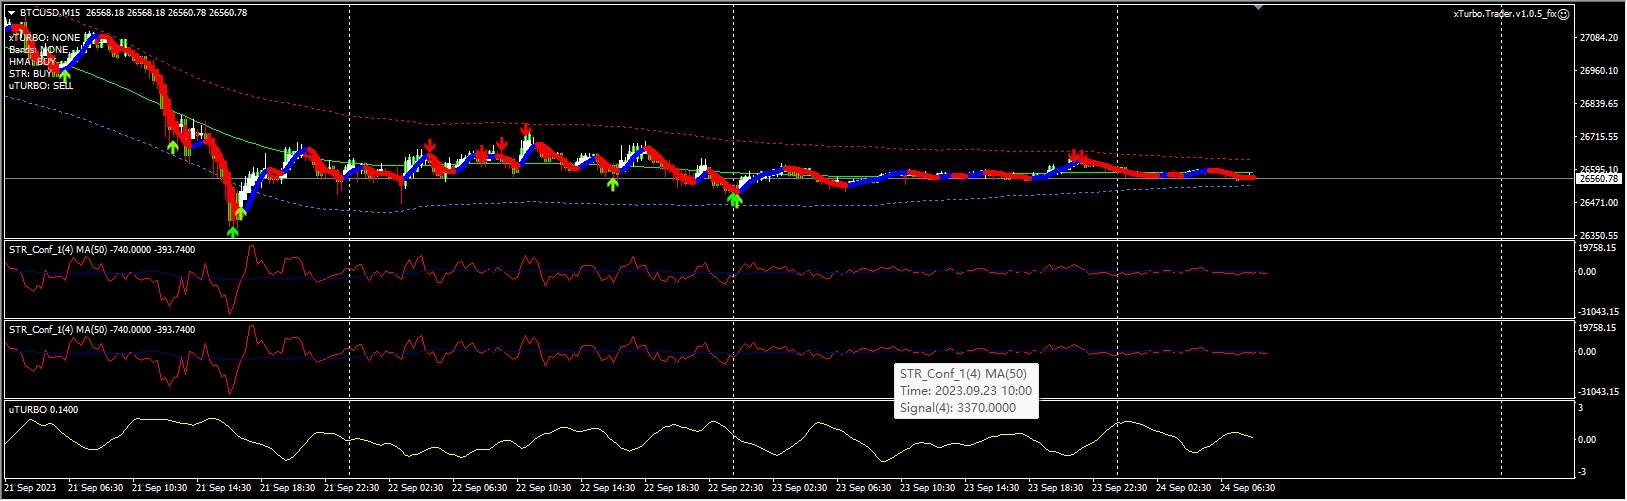Click the red sell arrow near 23 Sep 18:30
The width and height of the screenshot is (1627, 501).
coord(1076,155)
